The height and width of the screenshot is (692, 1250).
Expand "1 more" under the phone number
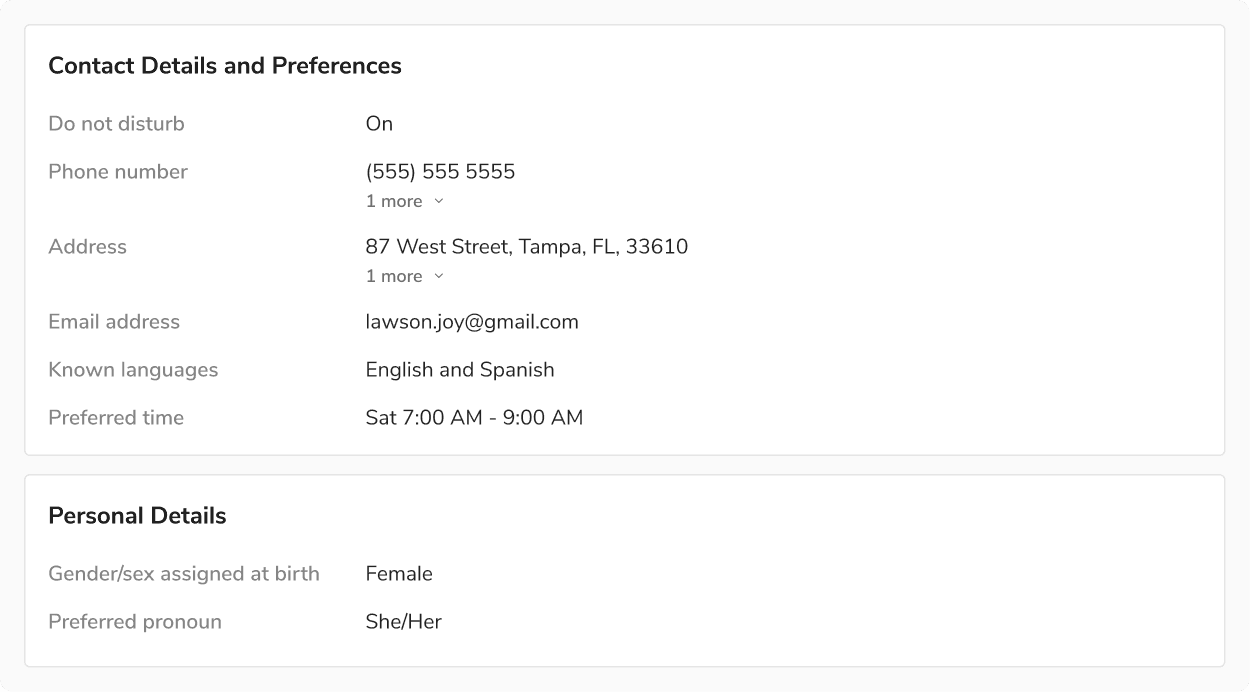pos(404,201)
